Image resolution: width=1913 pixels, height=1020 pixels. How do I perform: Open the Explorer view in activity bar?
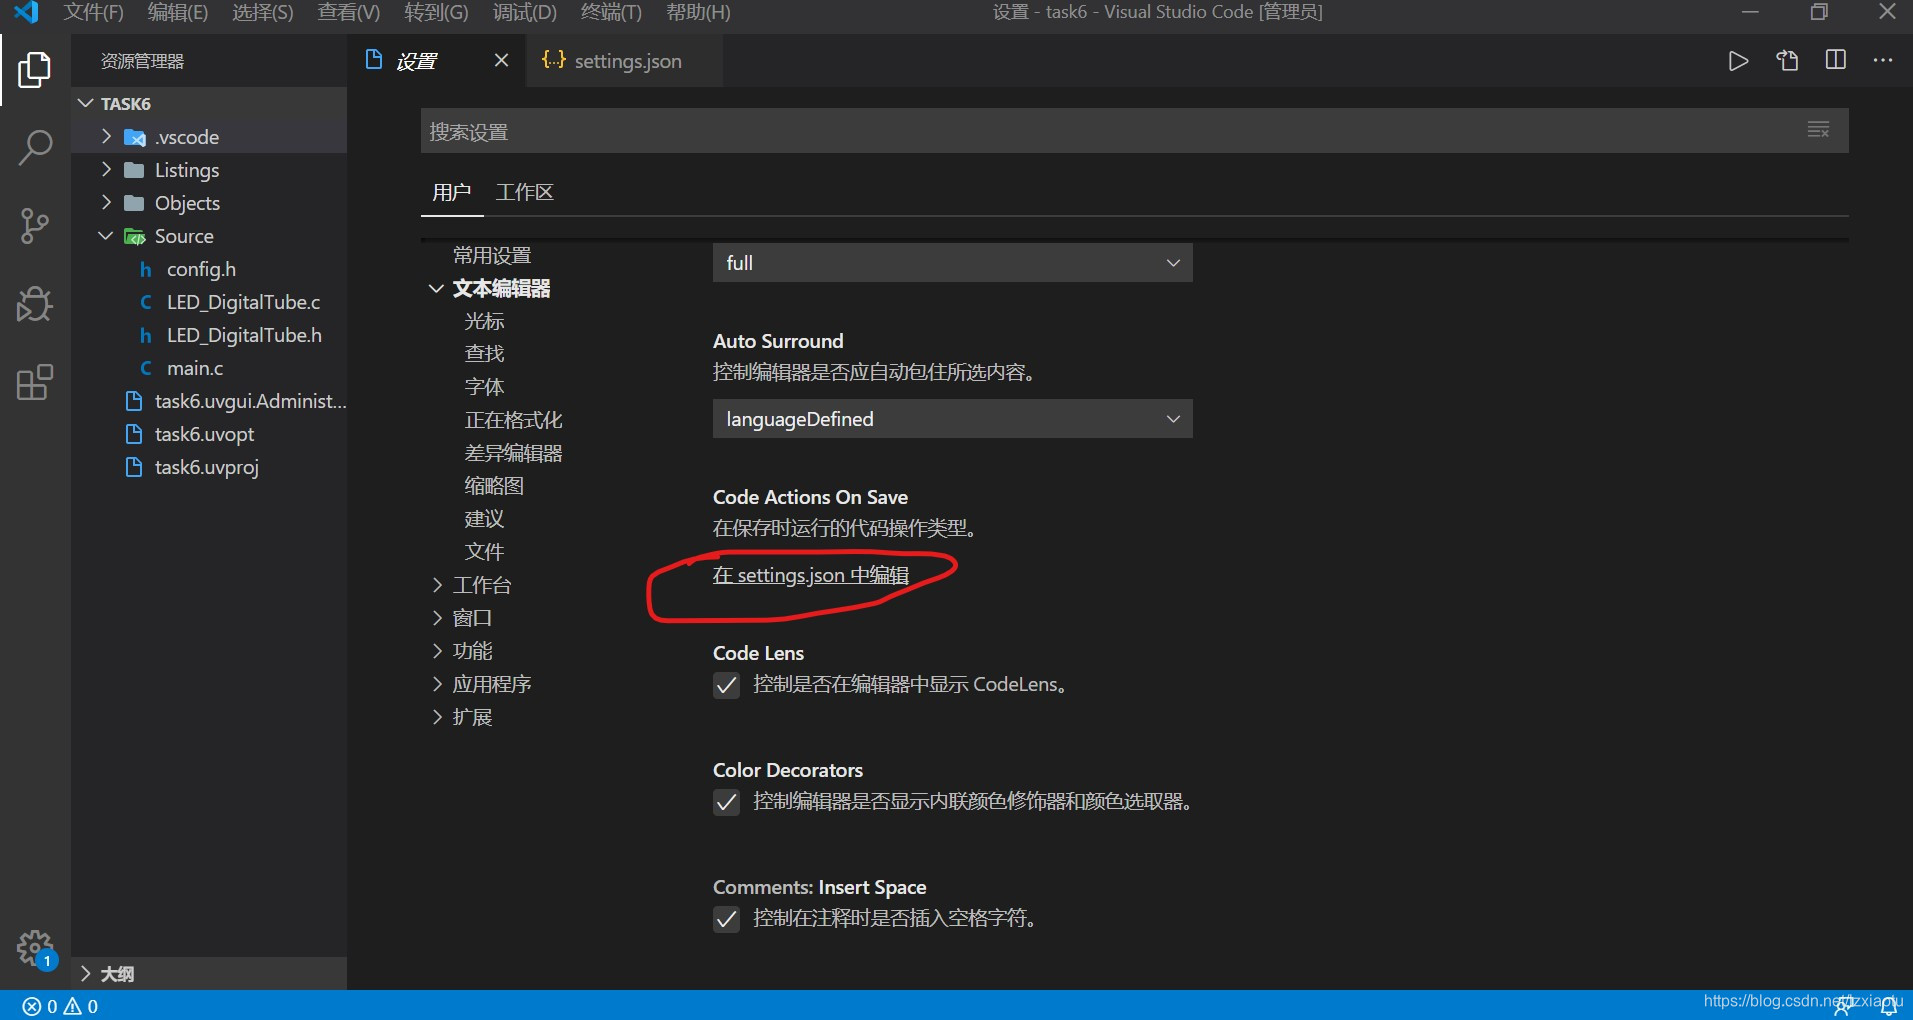pos(35,69)
